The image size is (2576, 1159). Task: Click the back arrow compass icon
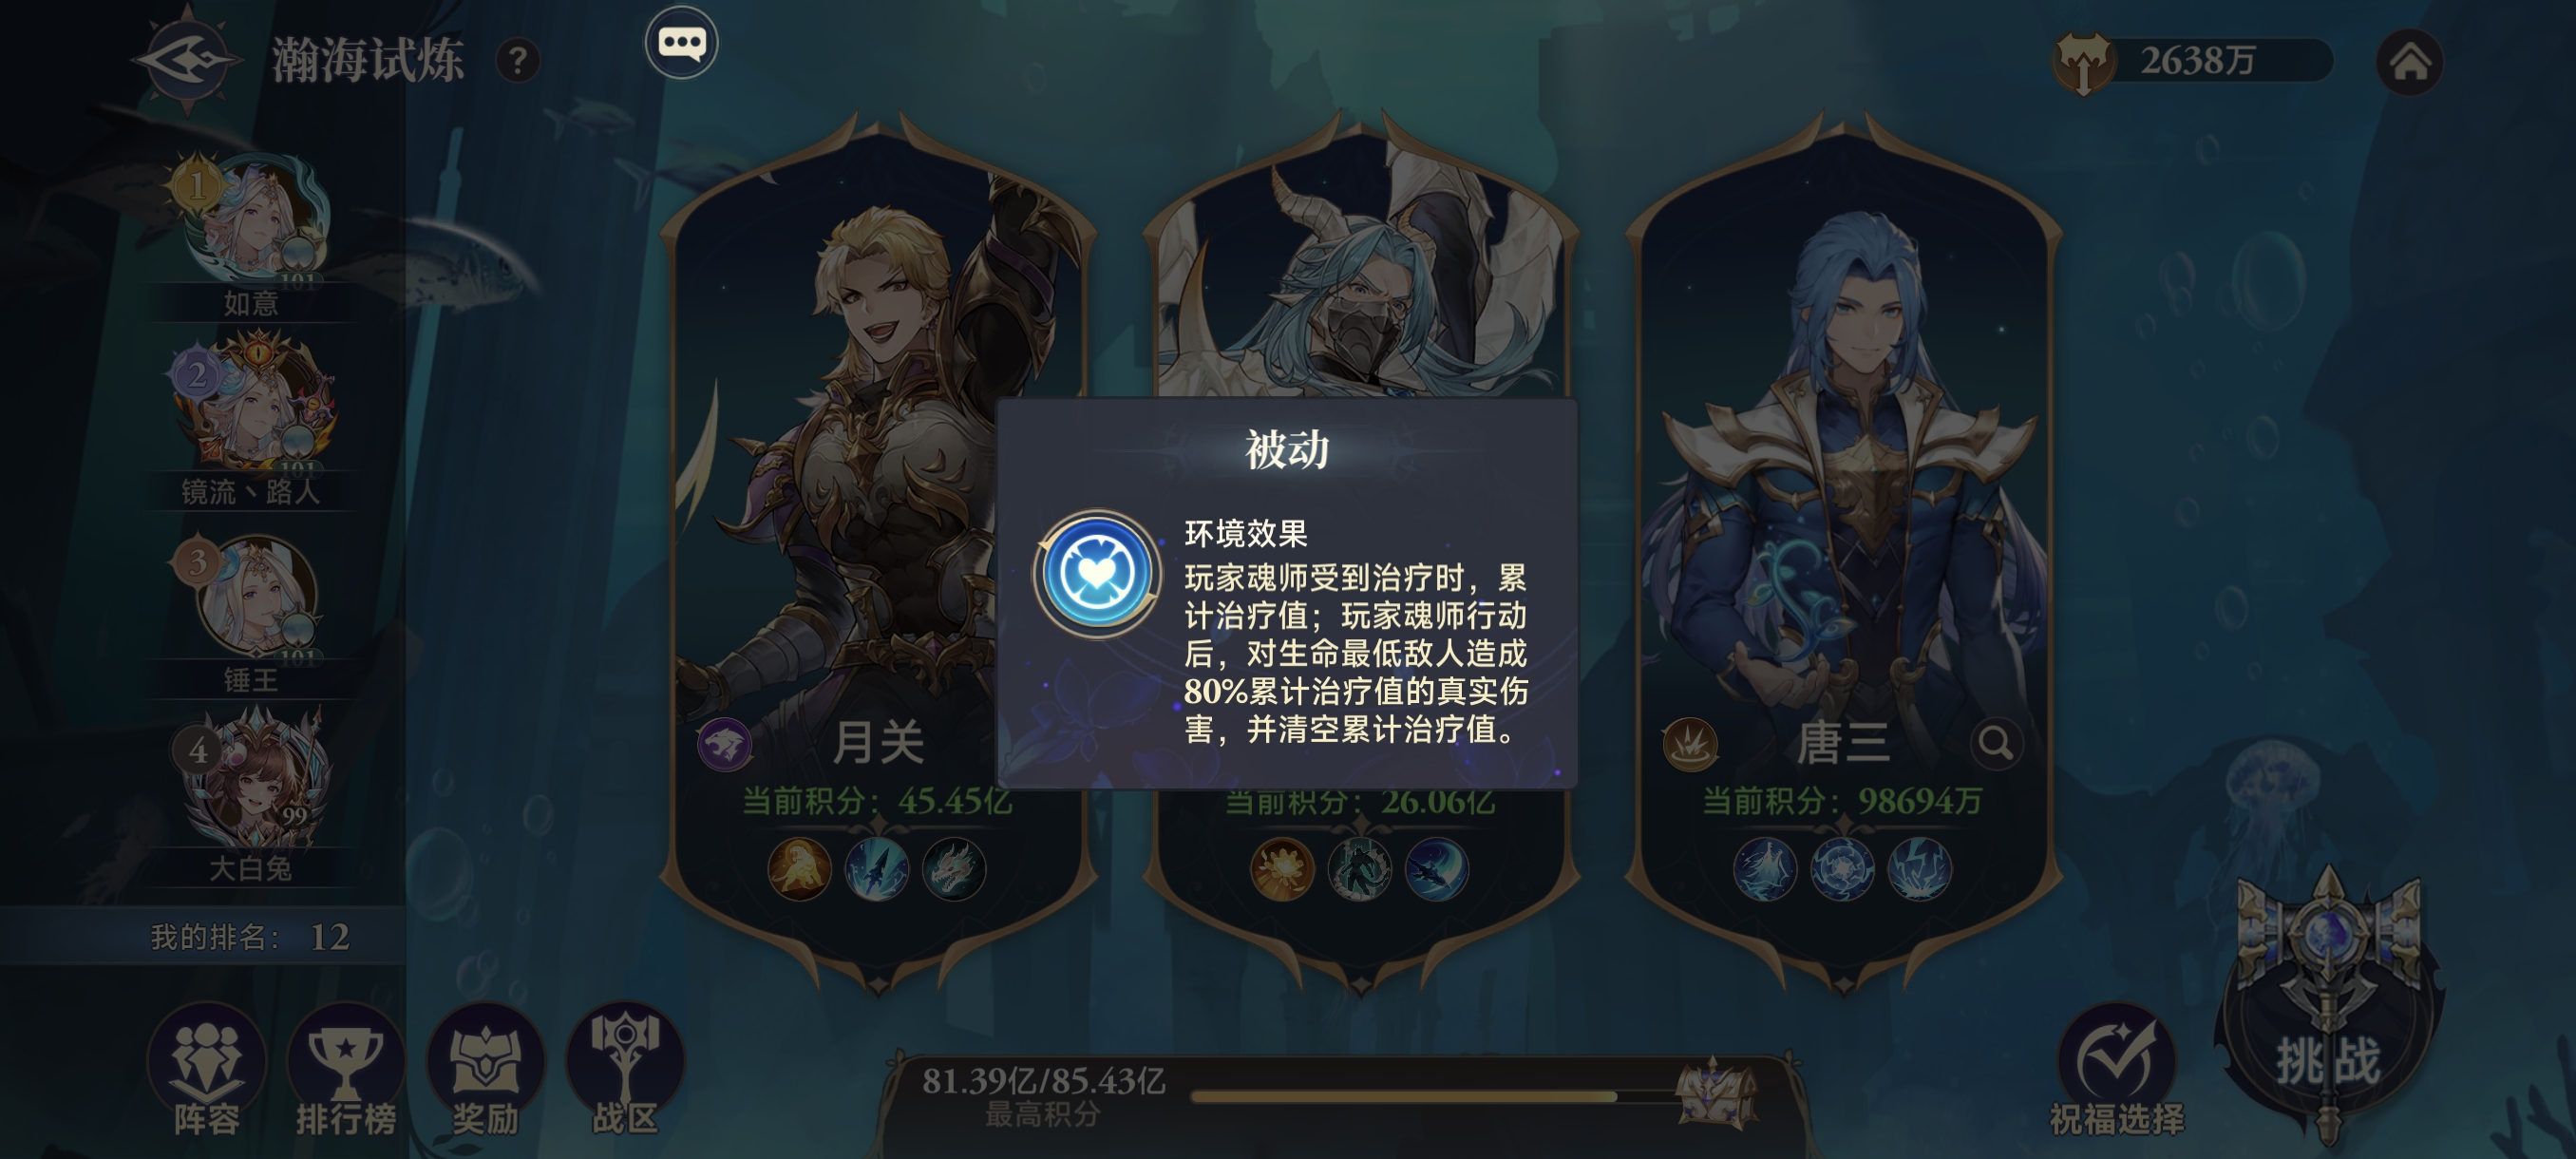coord(188,60)
